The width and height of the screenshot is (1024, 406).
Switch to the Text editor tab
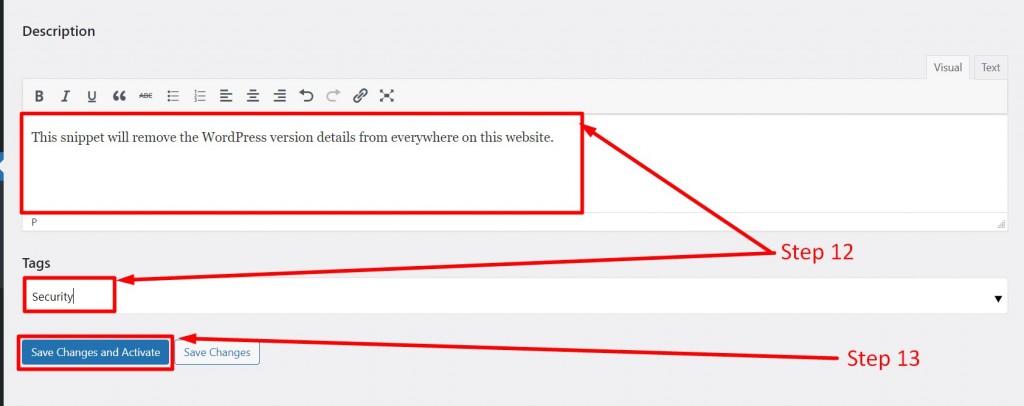click(990, 67)
